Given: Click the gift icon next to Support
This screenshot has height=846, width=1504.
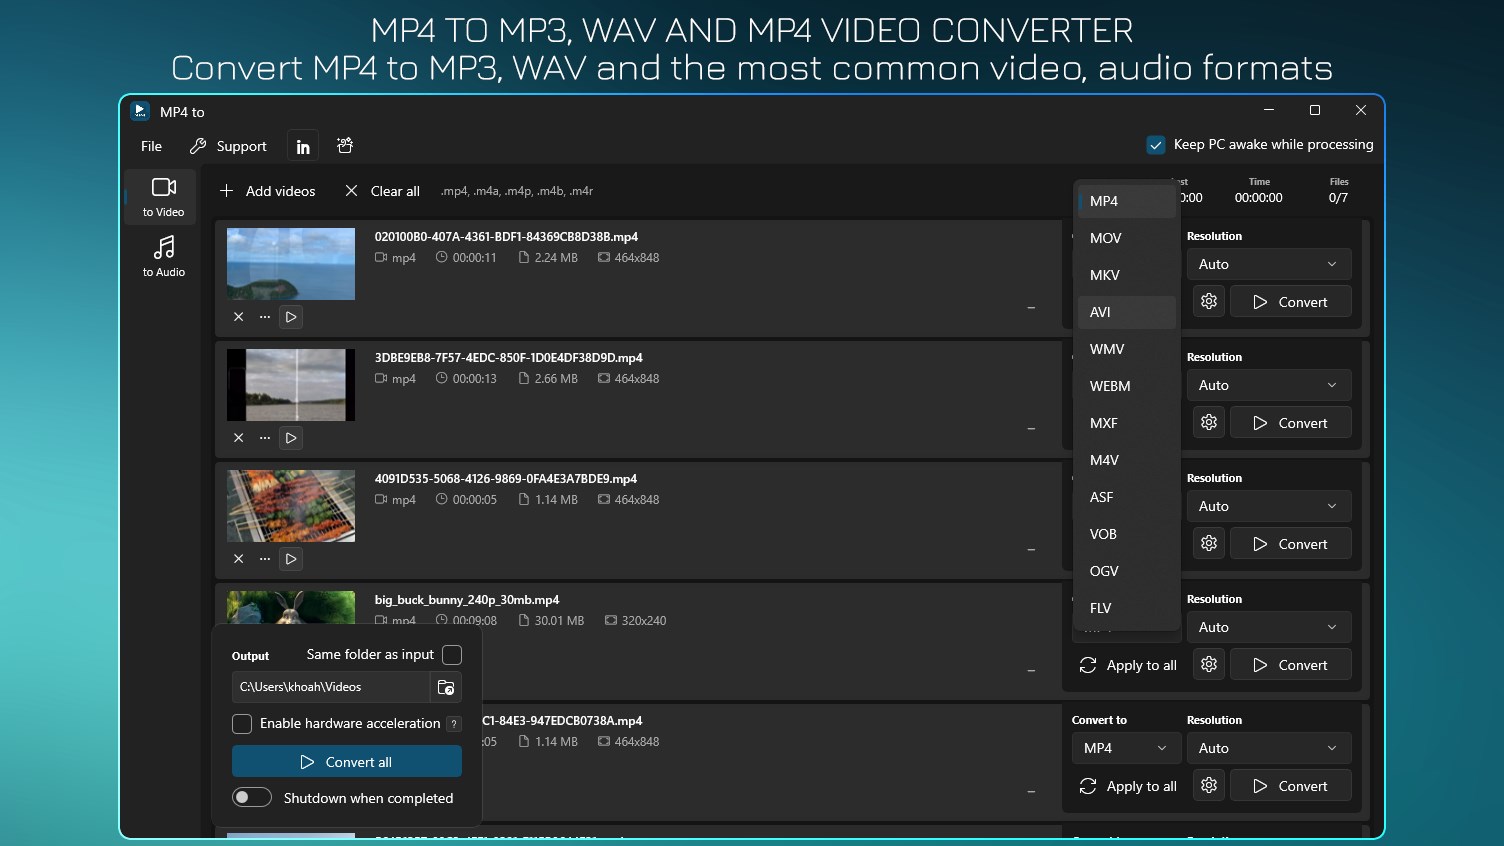Looking at the screenshot, I should (344, 145).
